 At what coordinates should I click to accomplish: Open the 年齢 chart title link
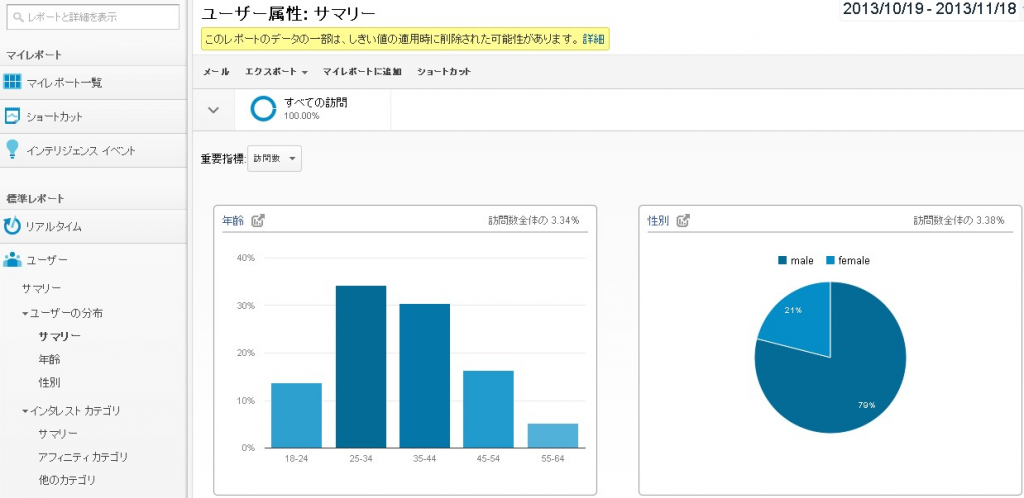coord(233,221)
